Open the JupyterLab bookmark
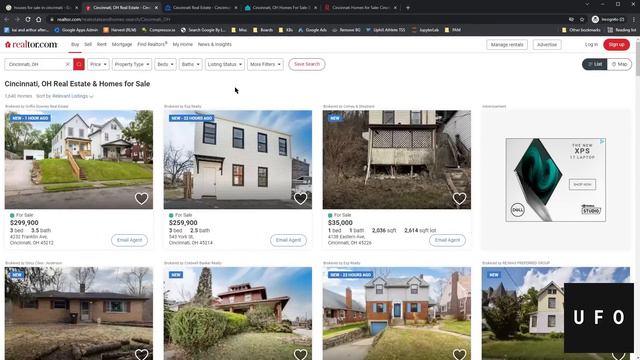Image resolution: width=640 pixels, height=360 pixels. tap(425, 30)
